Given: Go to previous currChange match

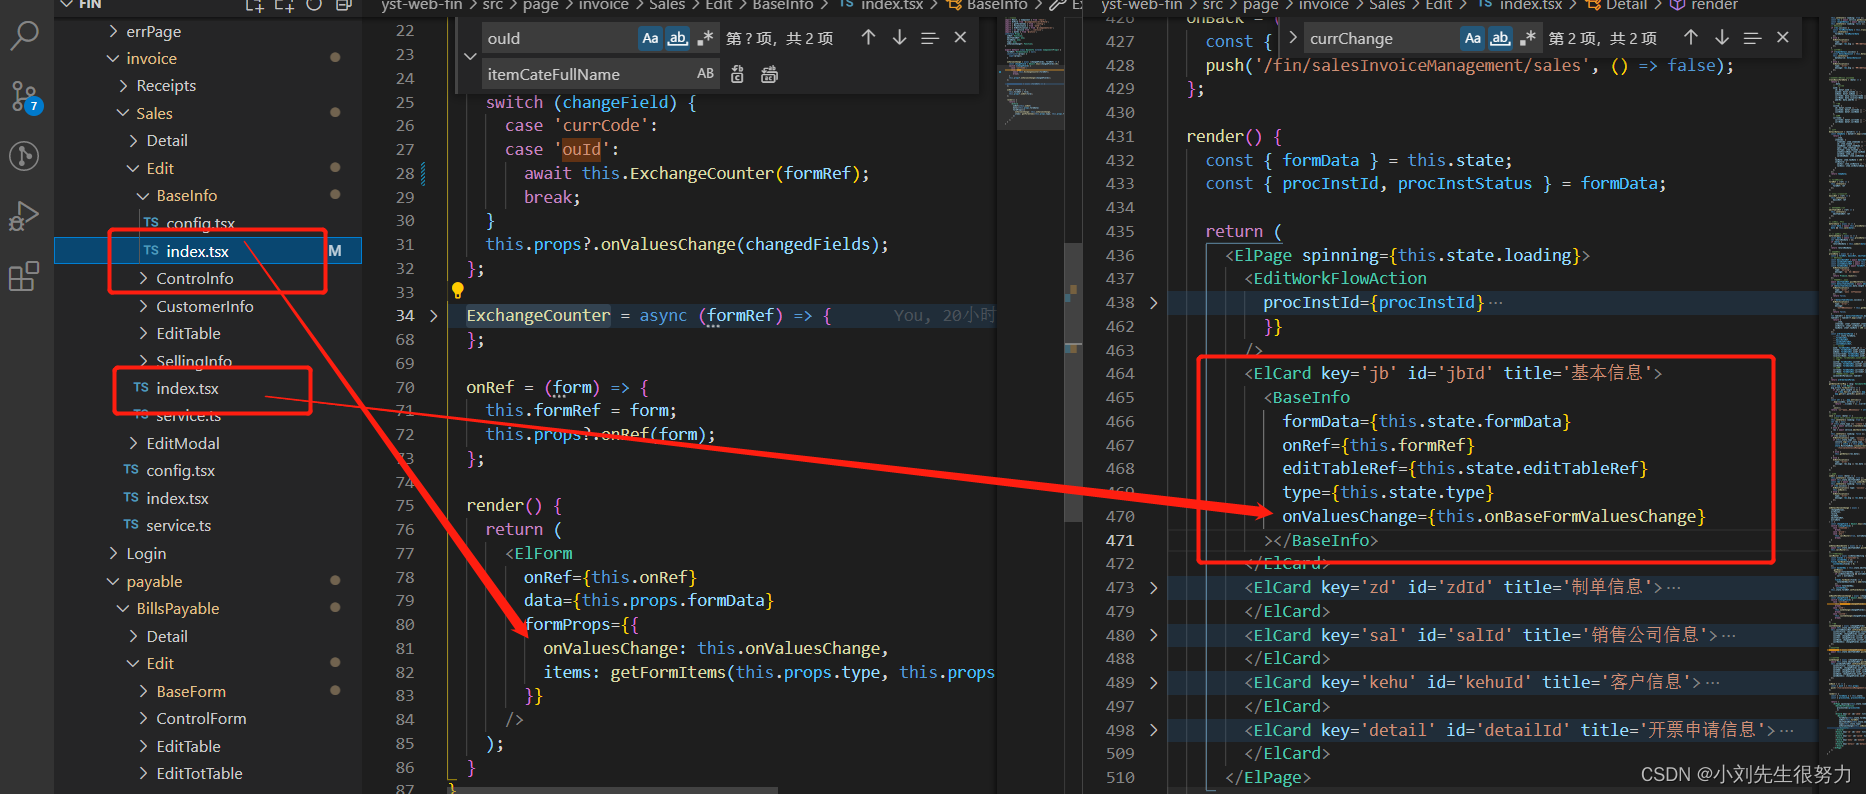Looking at the screenshot, I should pyautogui.click(x=1690, y=38).
